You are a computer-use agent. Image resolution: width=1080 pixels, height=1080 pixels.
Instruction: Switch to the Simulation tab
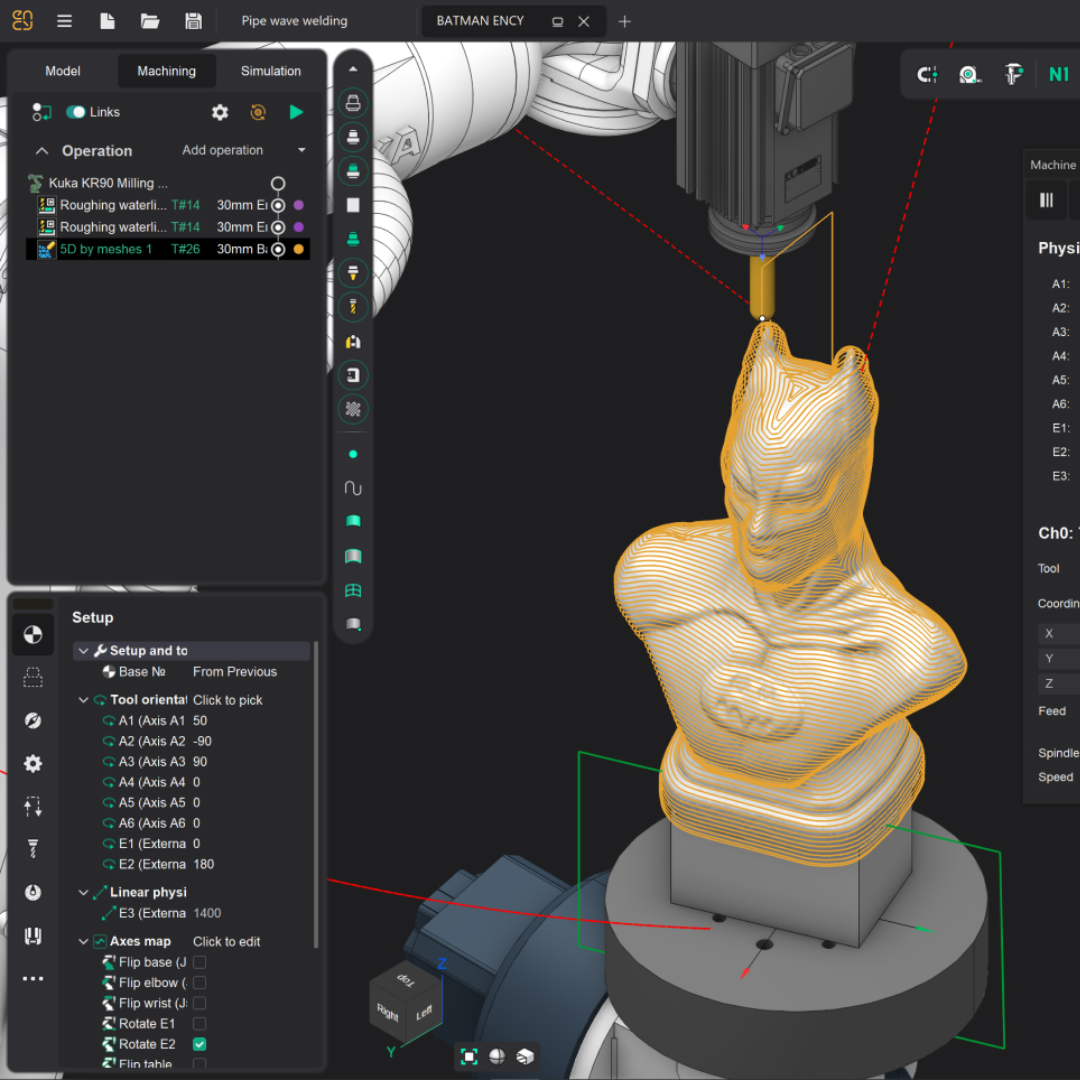pos(270,71)
